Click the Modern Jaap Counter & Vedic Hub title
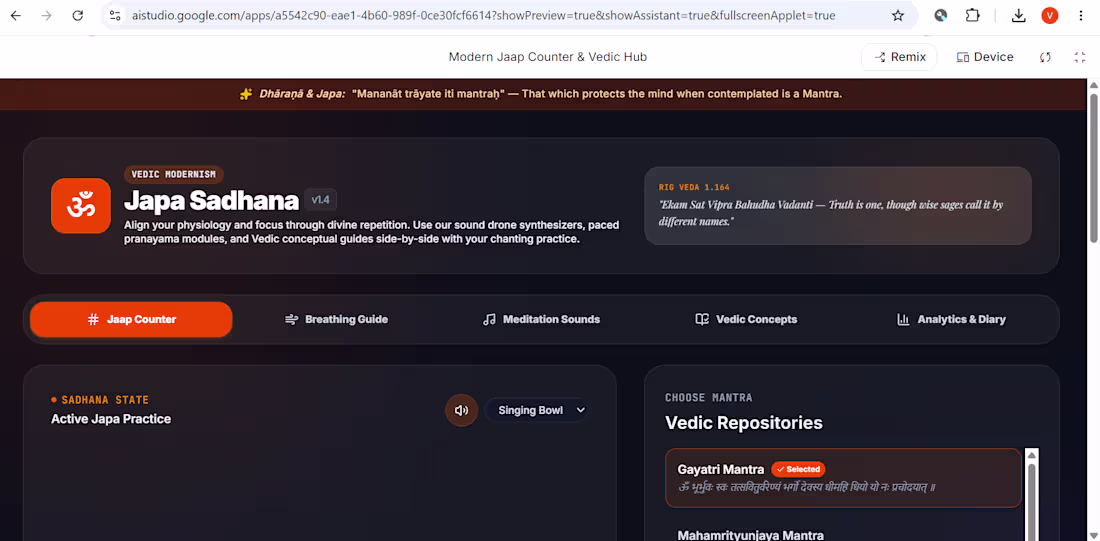This screenshot has height=541, width=1100. (548, 57)
